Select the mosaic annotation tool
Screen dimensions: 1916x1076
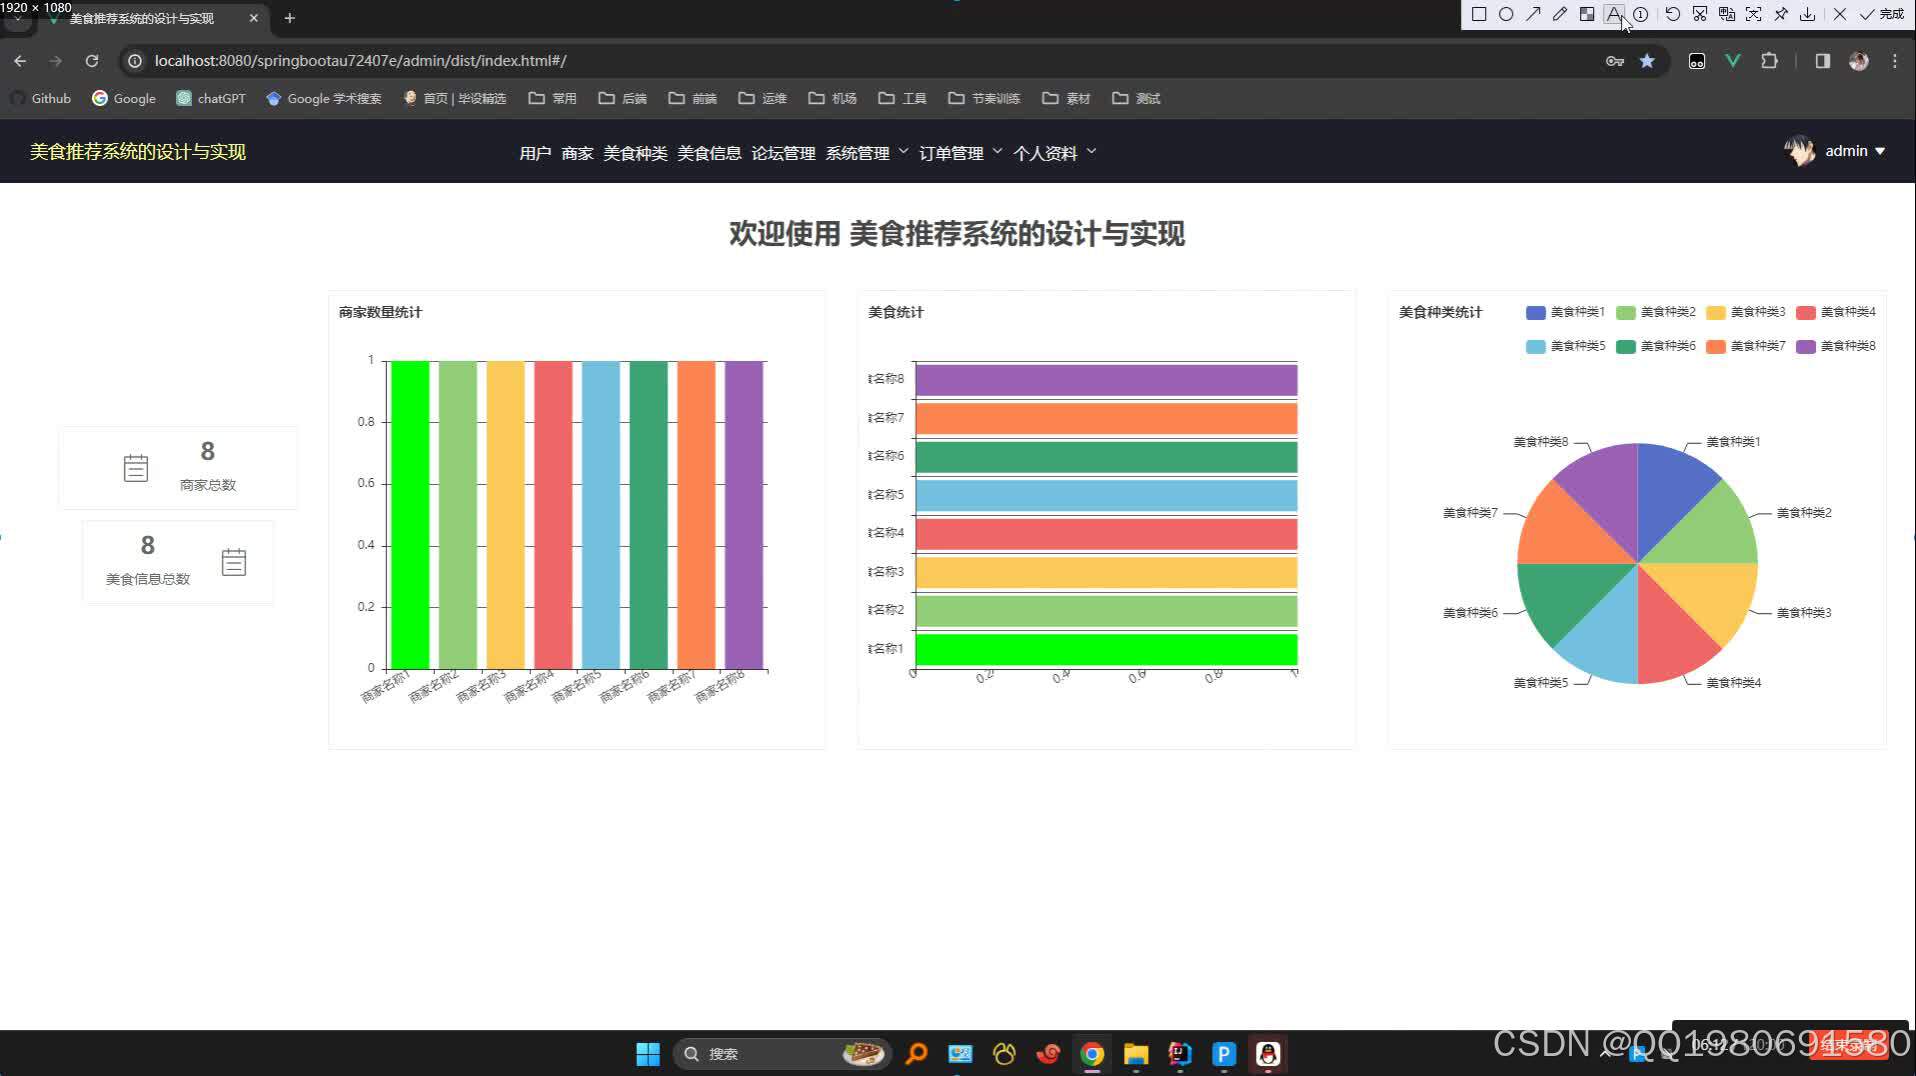click(x=1587, y=13)
